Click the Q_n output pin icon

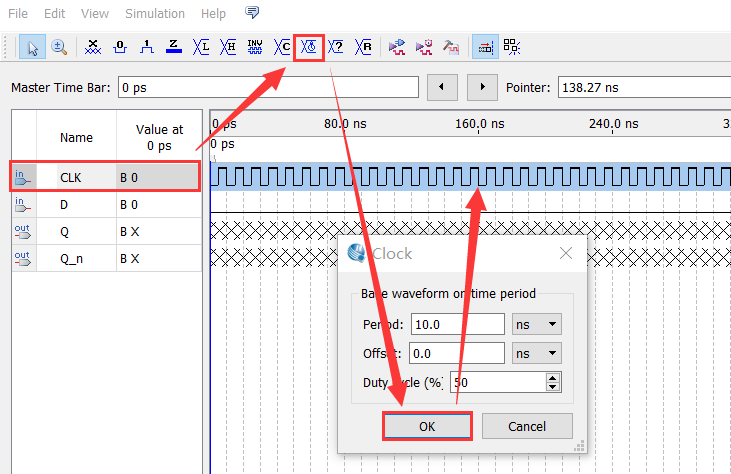tap(22, 259)
